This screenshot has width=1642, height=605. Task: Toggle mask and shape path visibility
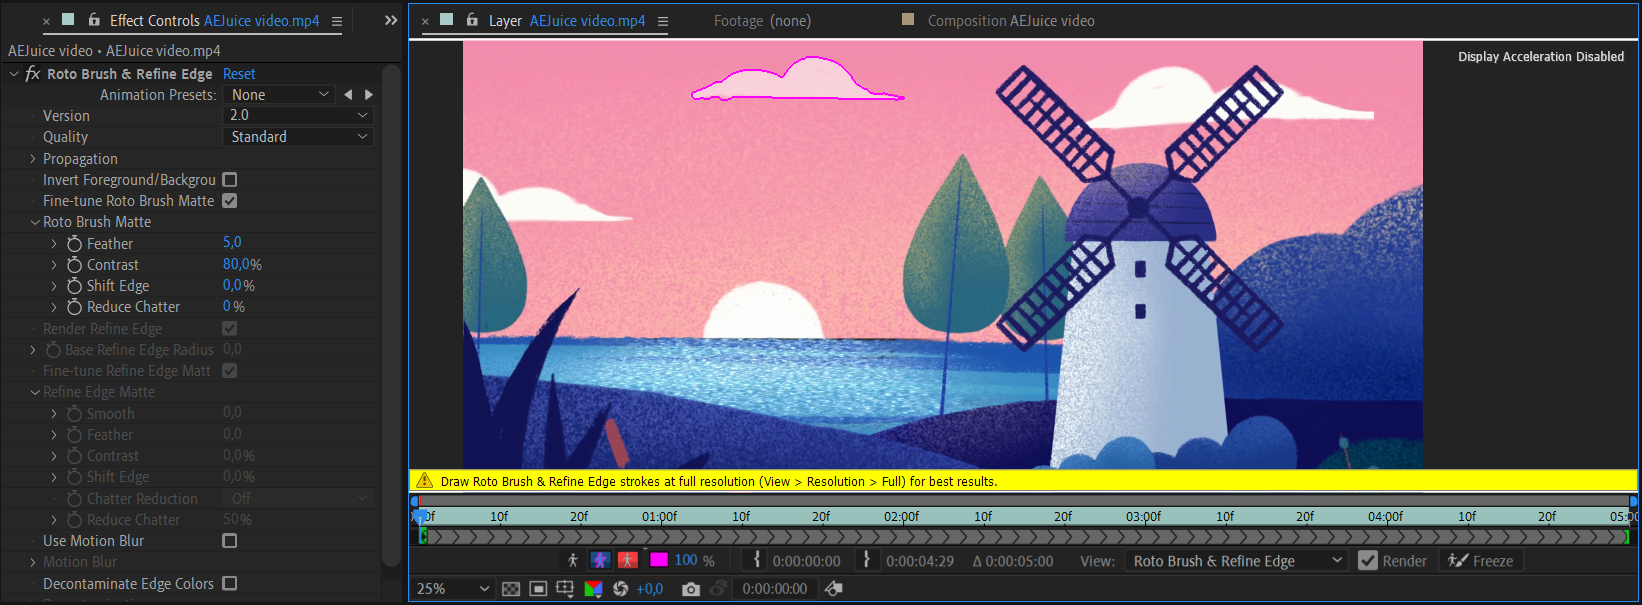(538, 589)
